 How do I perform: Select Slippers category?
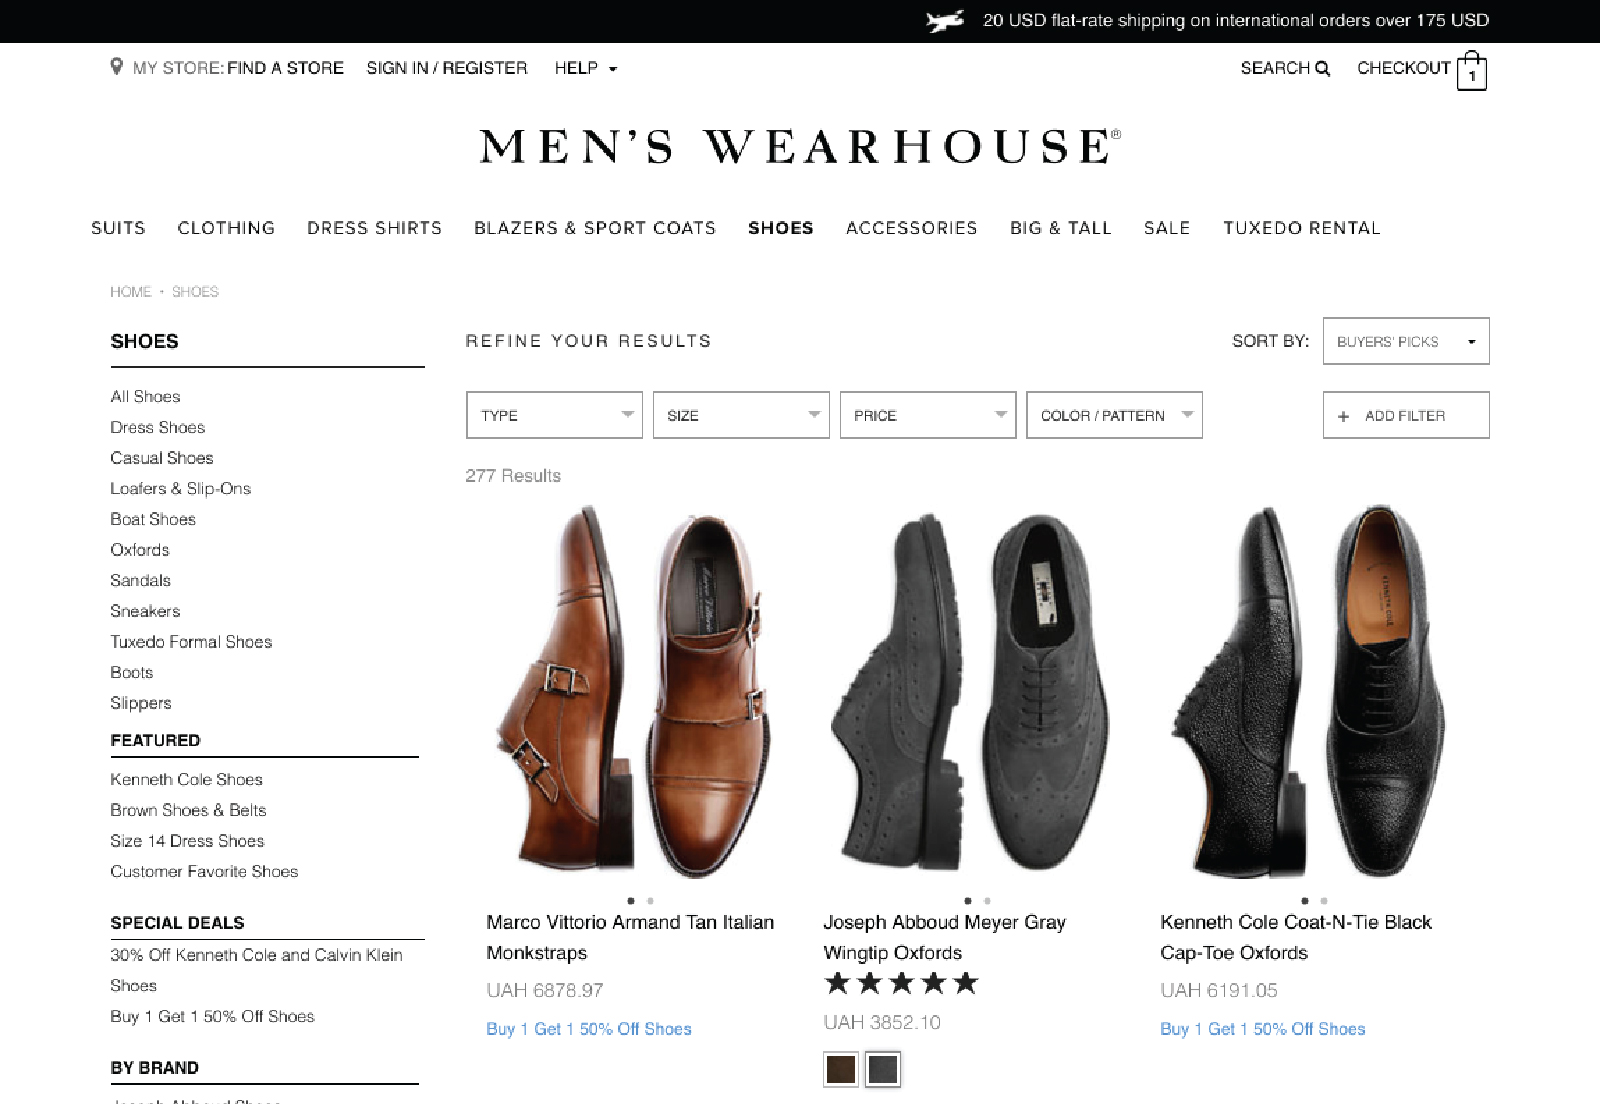[141, 703]
